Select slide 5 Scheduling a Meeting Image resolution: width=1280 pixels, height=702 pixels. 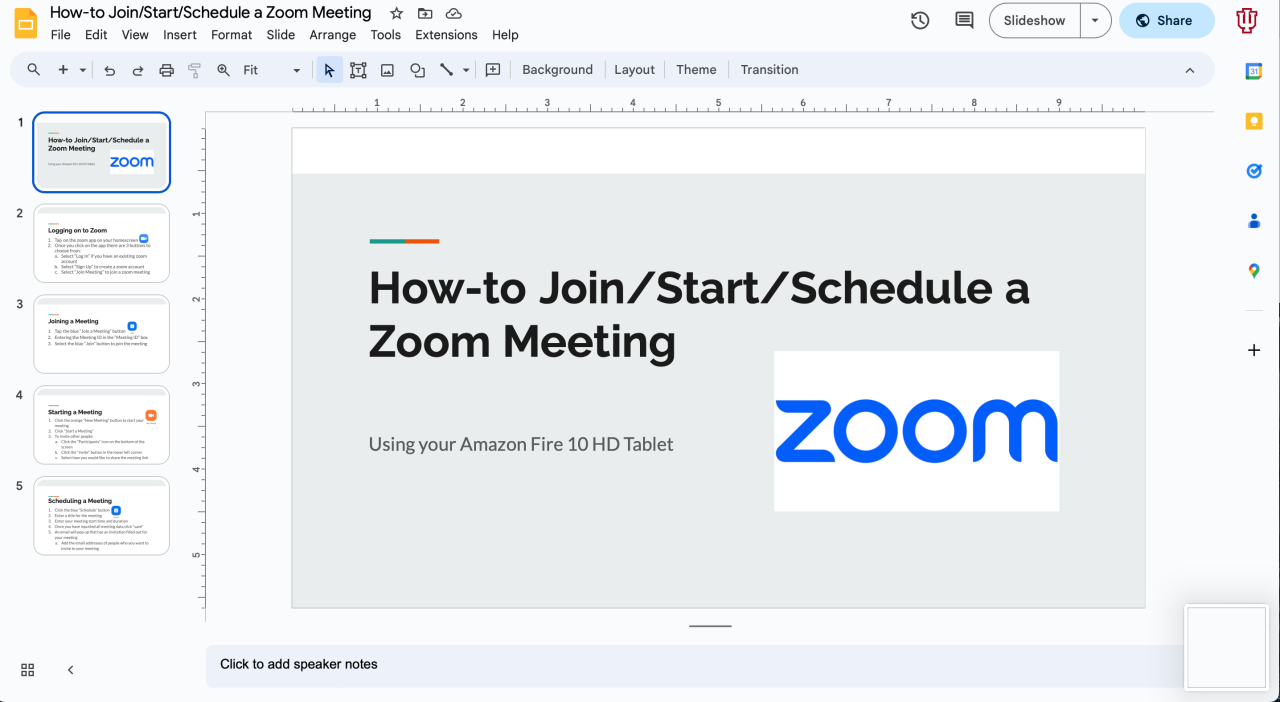coord(102,516)
